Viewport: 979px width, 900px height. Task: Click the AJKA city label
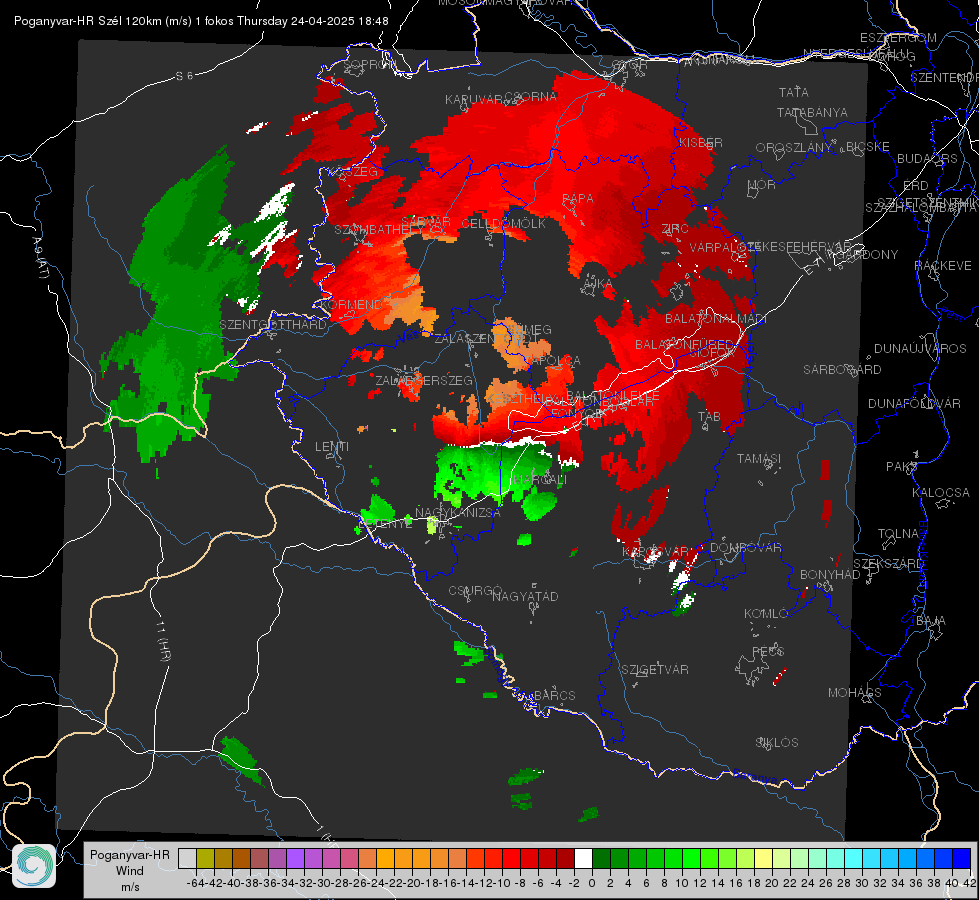coord(598,284)
